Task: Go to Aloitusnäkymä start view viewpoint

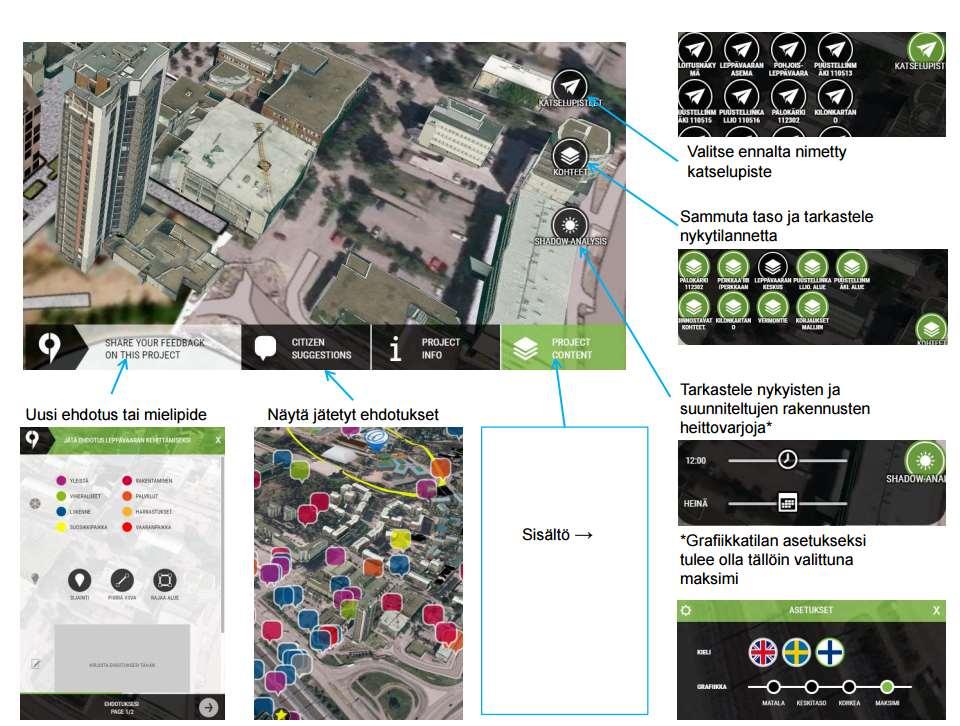Action: pyautogui.click(x=695, y=50)
